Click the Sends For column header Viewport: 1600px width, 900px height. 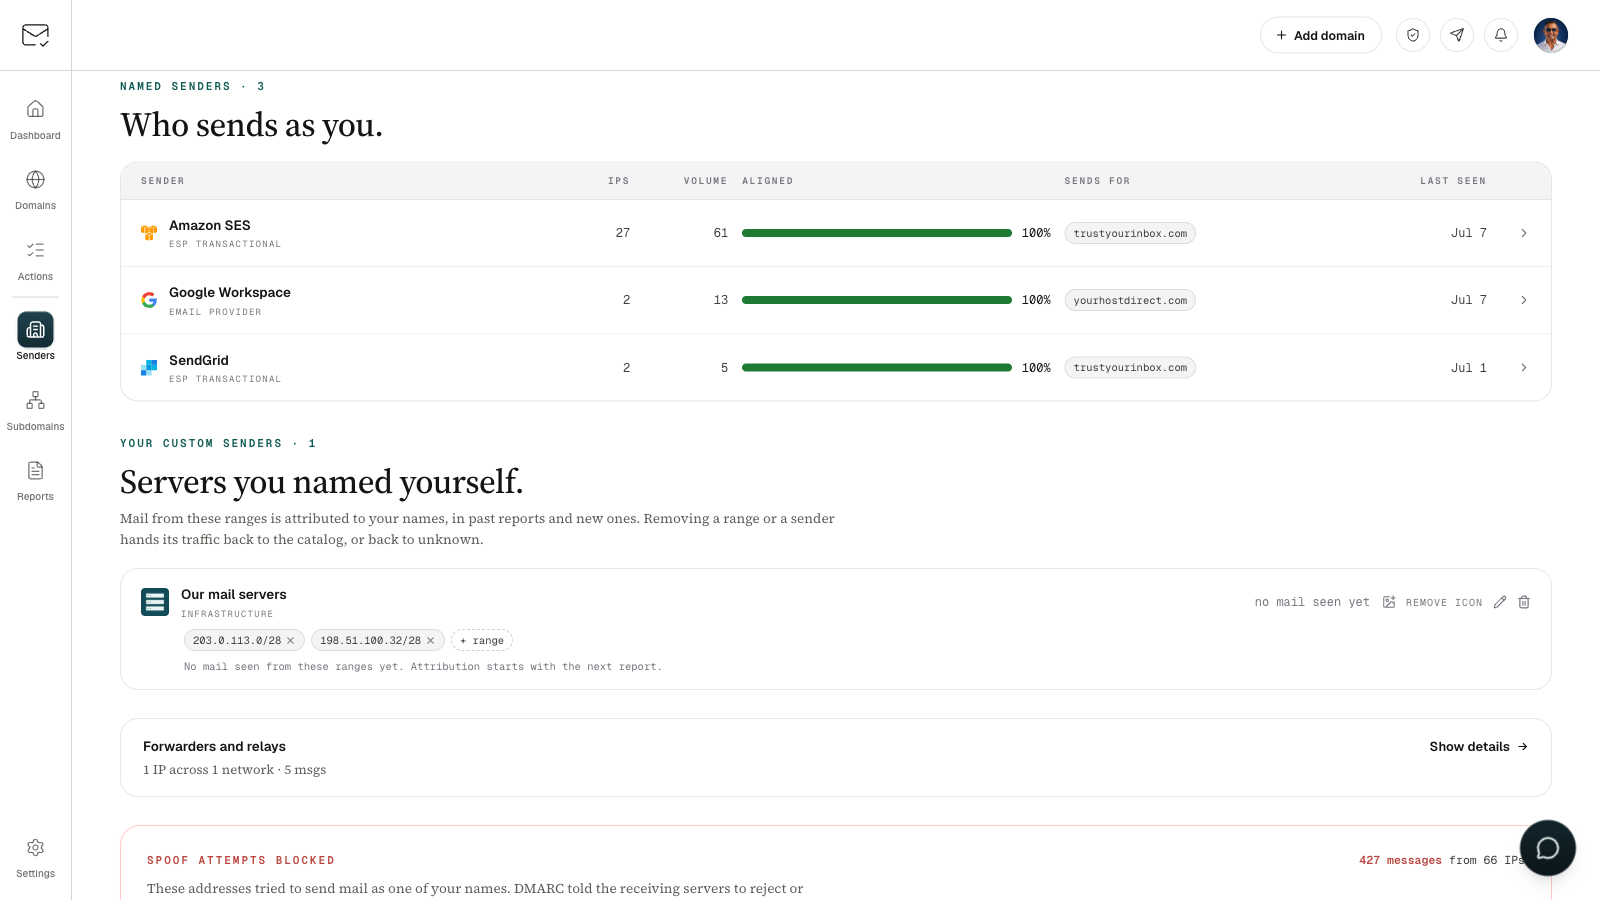[1097, 181]
